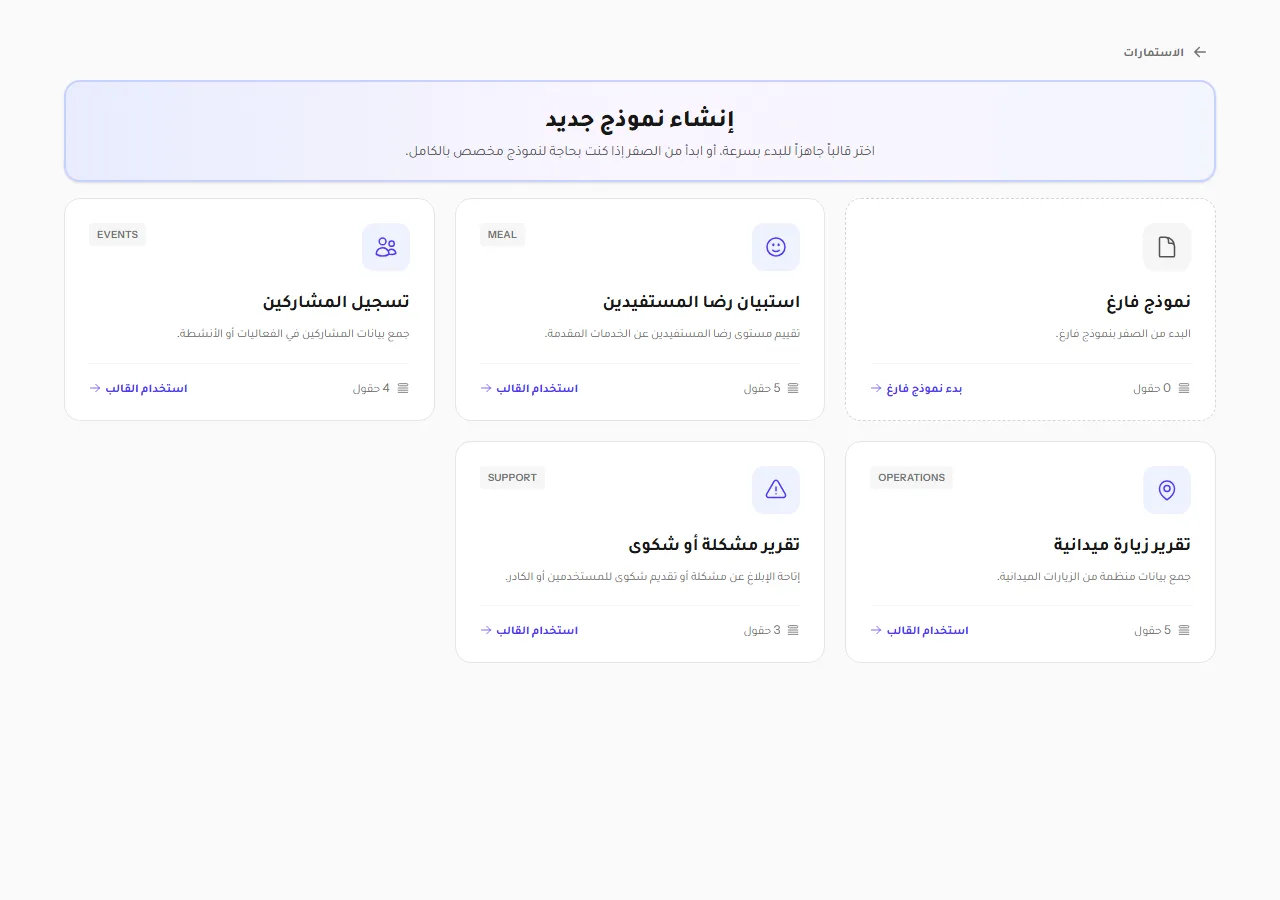Click the fields list icon next to 0 حقول
The height and width of the screenshot is (900, 1280).
pos(1184,388)
